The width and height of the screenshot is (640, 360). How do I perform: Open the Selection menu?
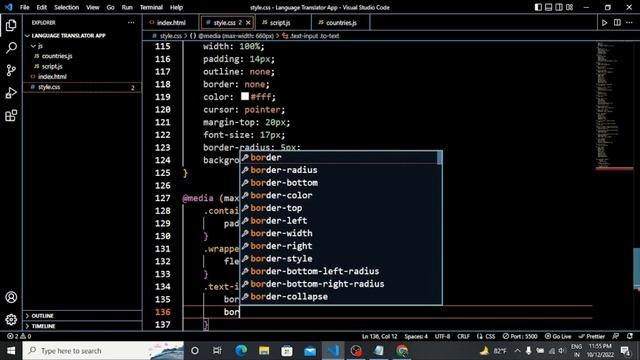tap(66, 7)
